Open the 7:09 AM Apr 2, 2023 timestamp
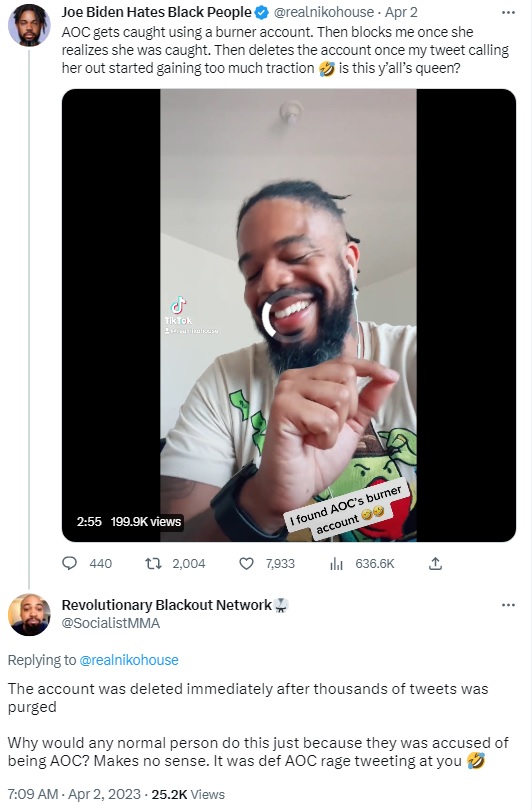 pos(74,794)
